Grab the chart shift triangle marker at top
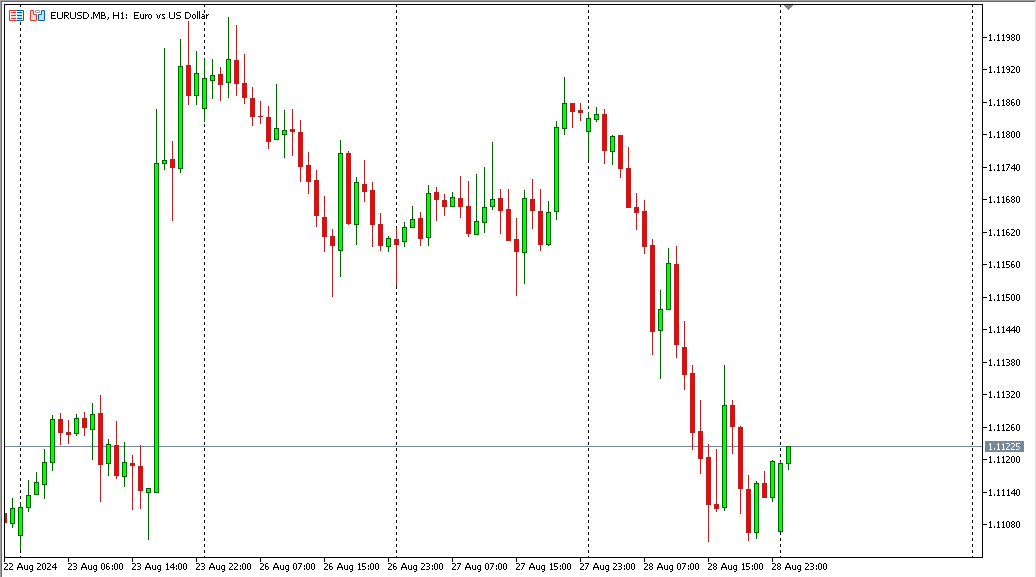The height and width of the screenshot is (577, 1036). pos(788,7)
